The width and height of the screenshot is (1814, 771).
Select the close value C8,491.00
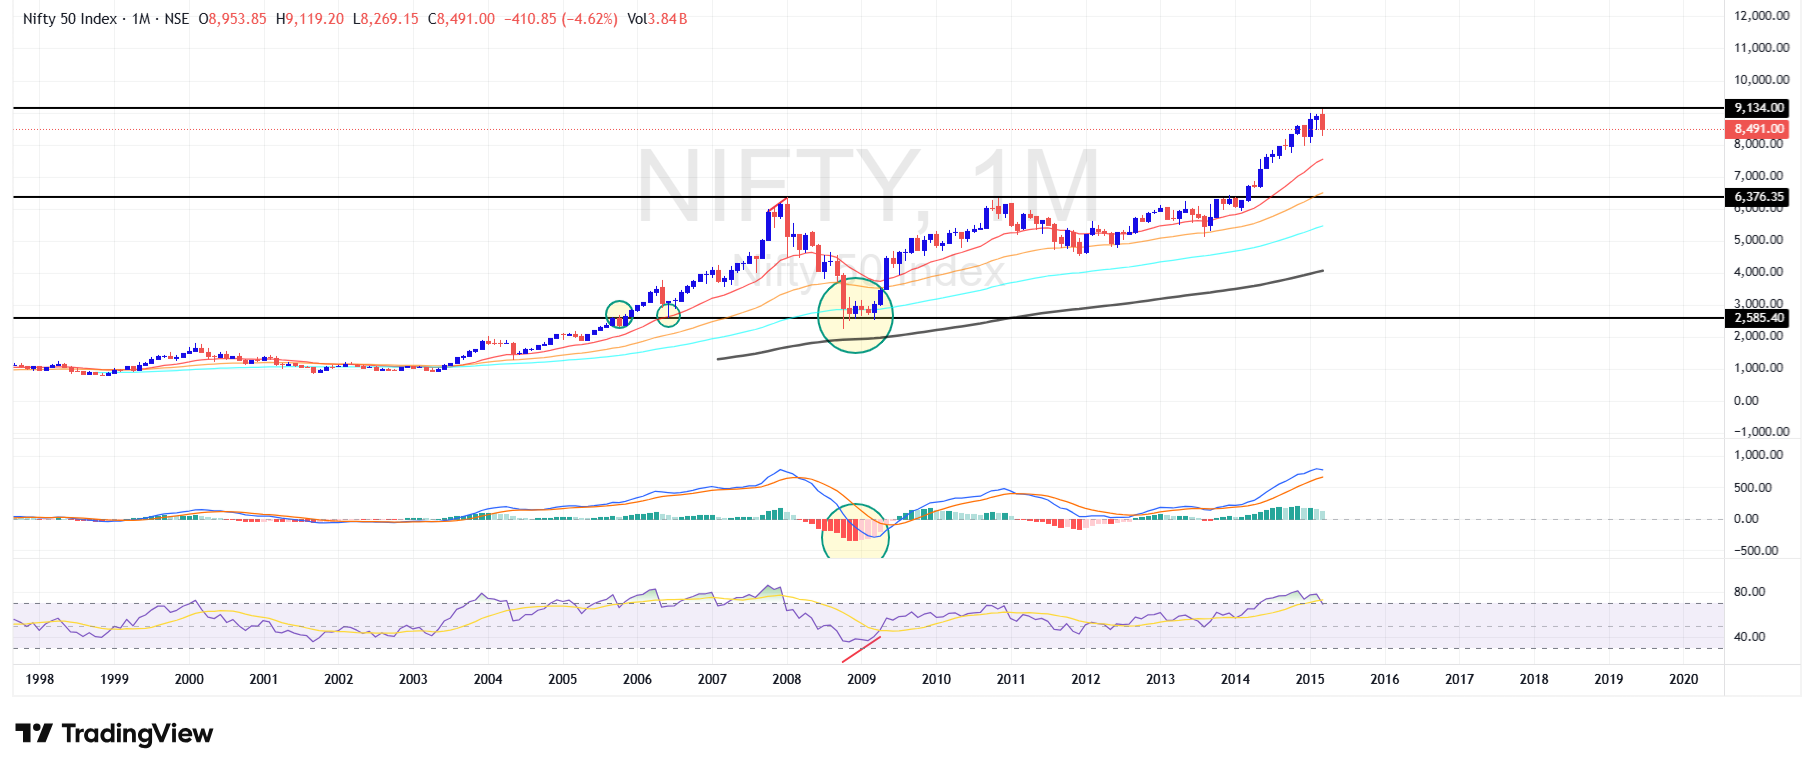(461, 19)
